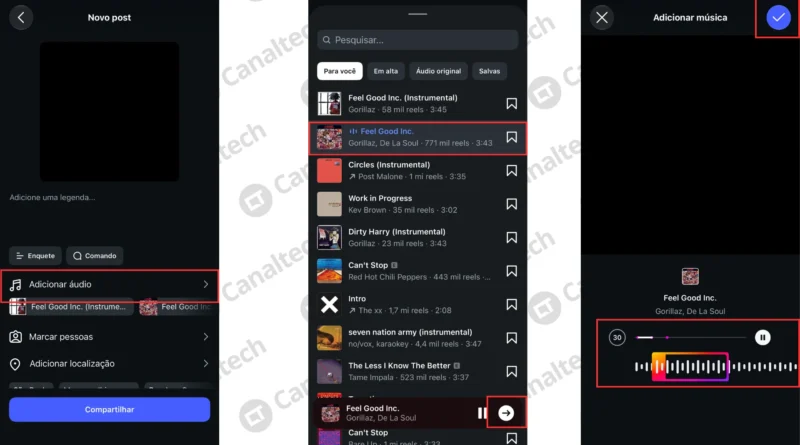Viewport: 800px width, 445px height.
Task: Tap the black post preview thumbnail
Action: click(109, 111)
